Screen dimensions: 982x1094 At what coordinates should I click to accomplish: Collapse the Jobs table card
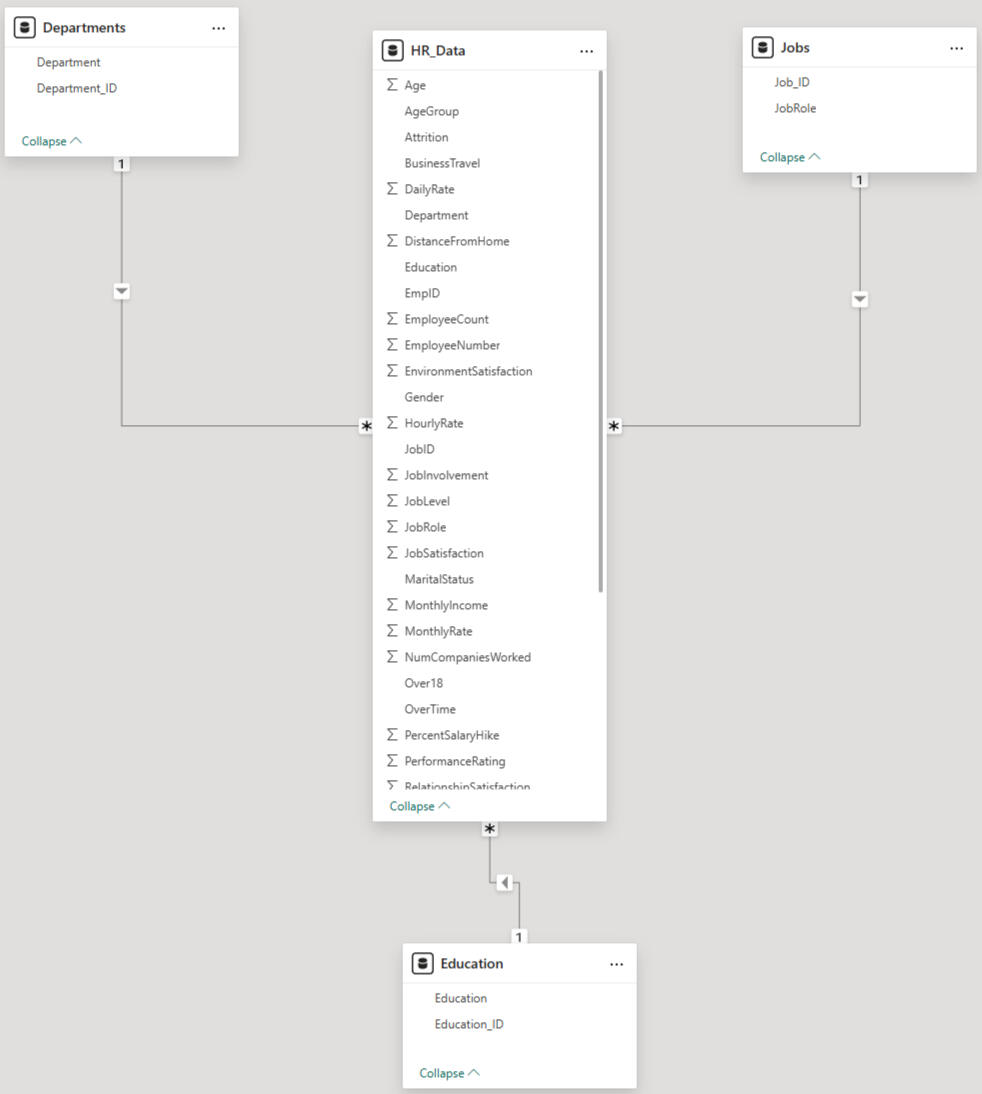(x=789, y=157)
